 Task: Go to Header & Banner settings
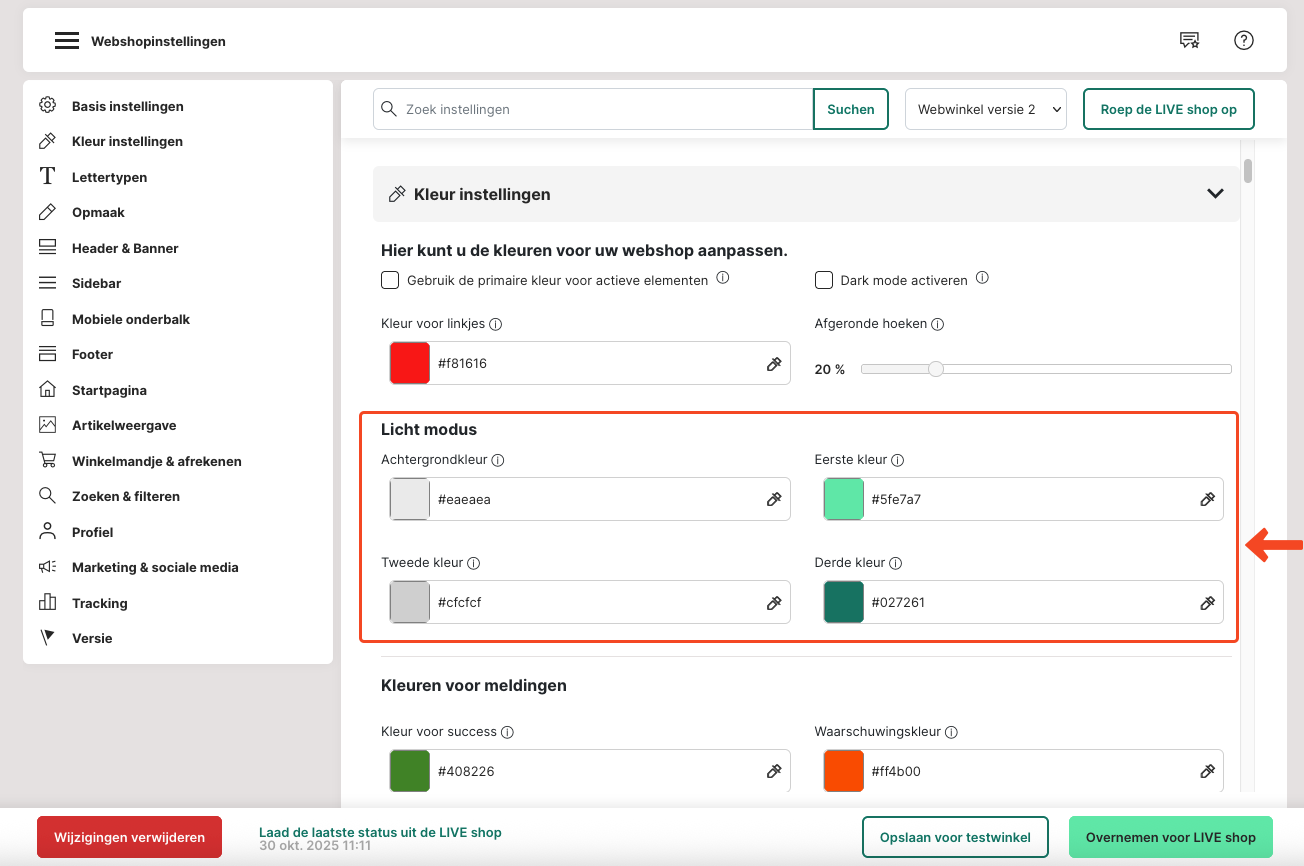tap(125, 248)
